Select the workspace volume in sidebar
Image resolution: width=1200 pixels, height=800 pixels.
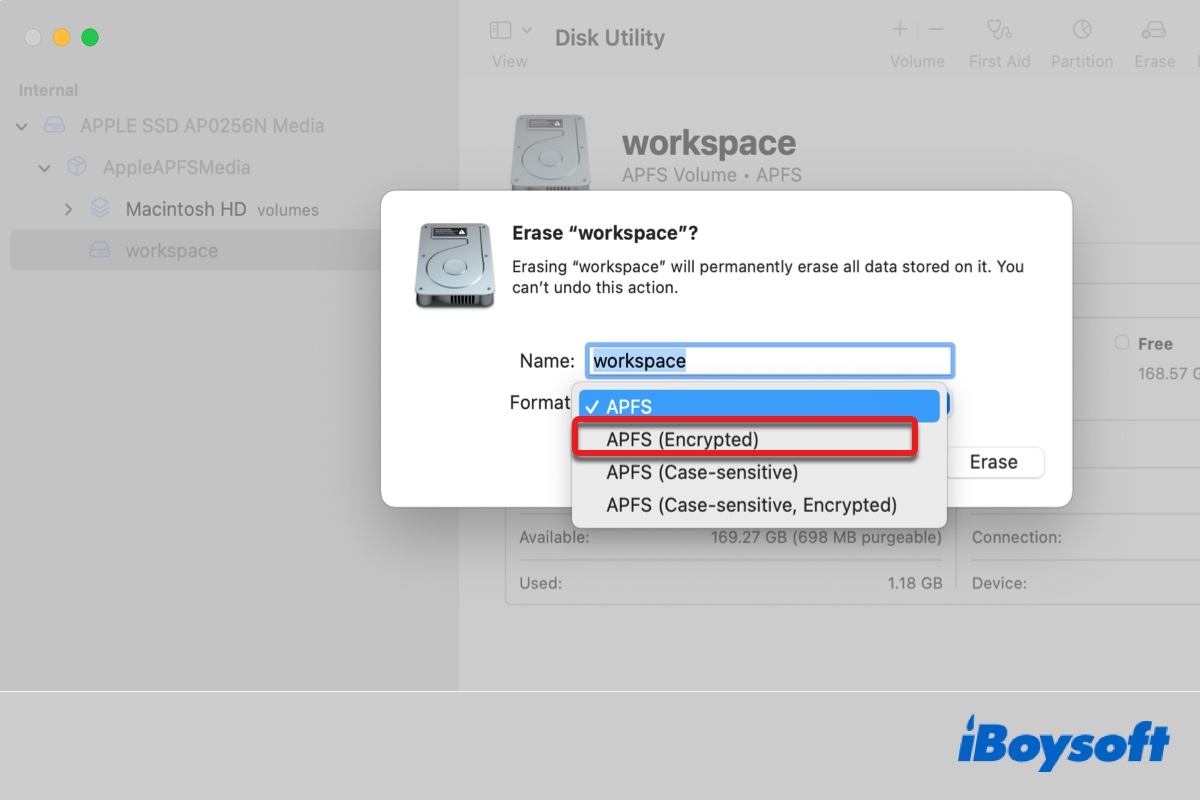click(171, 251)
